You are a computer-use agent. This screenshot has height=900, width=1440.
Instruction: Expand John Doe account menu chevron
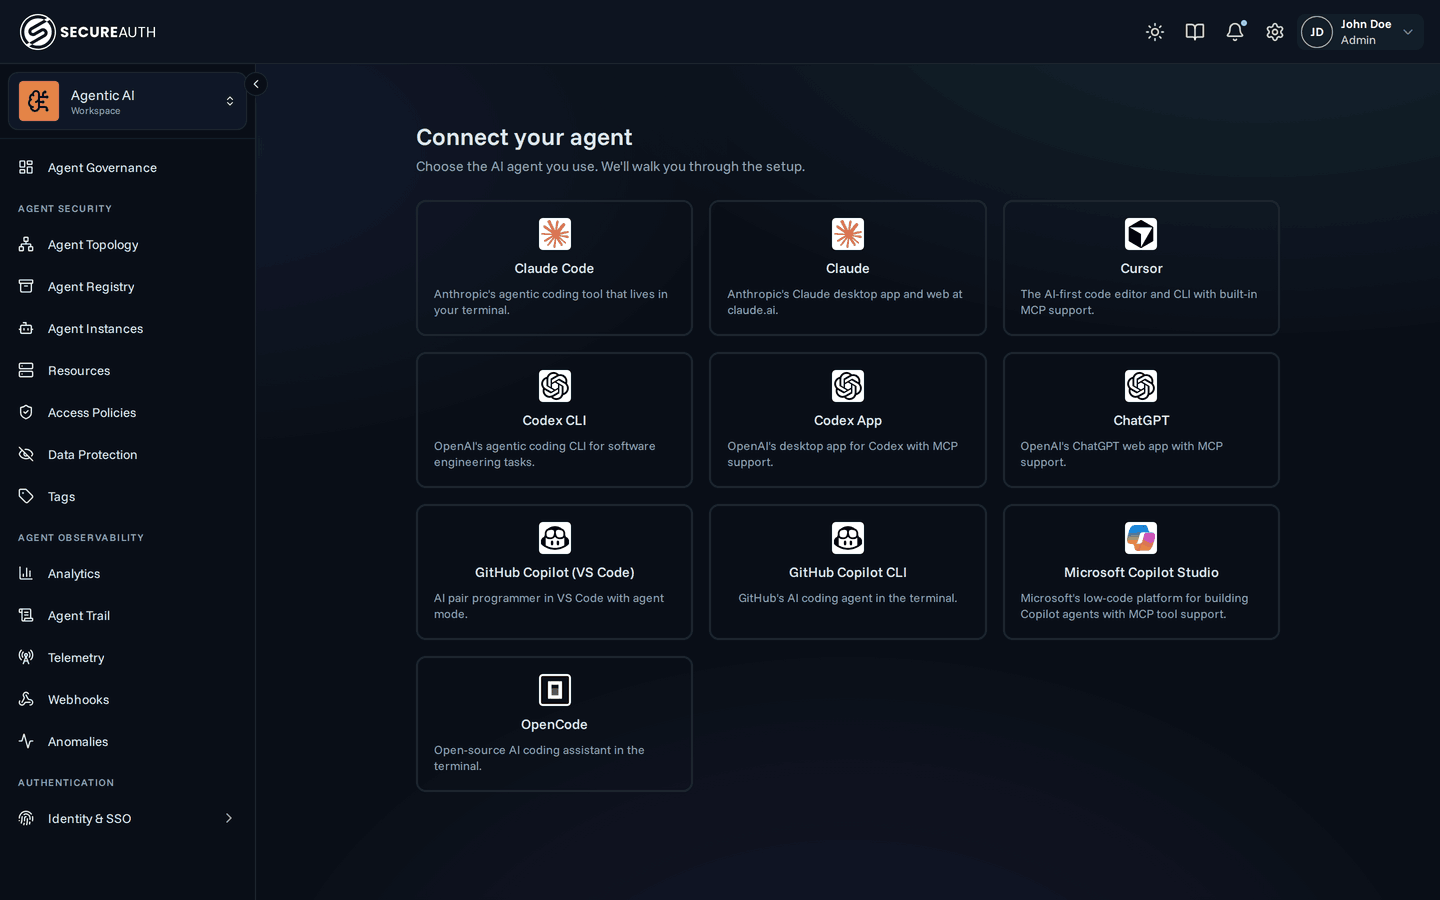1408,32
